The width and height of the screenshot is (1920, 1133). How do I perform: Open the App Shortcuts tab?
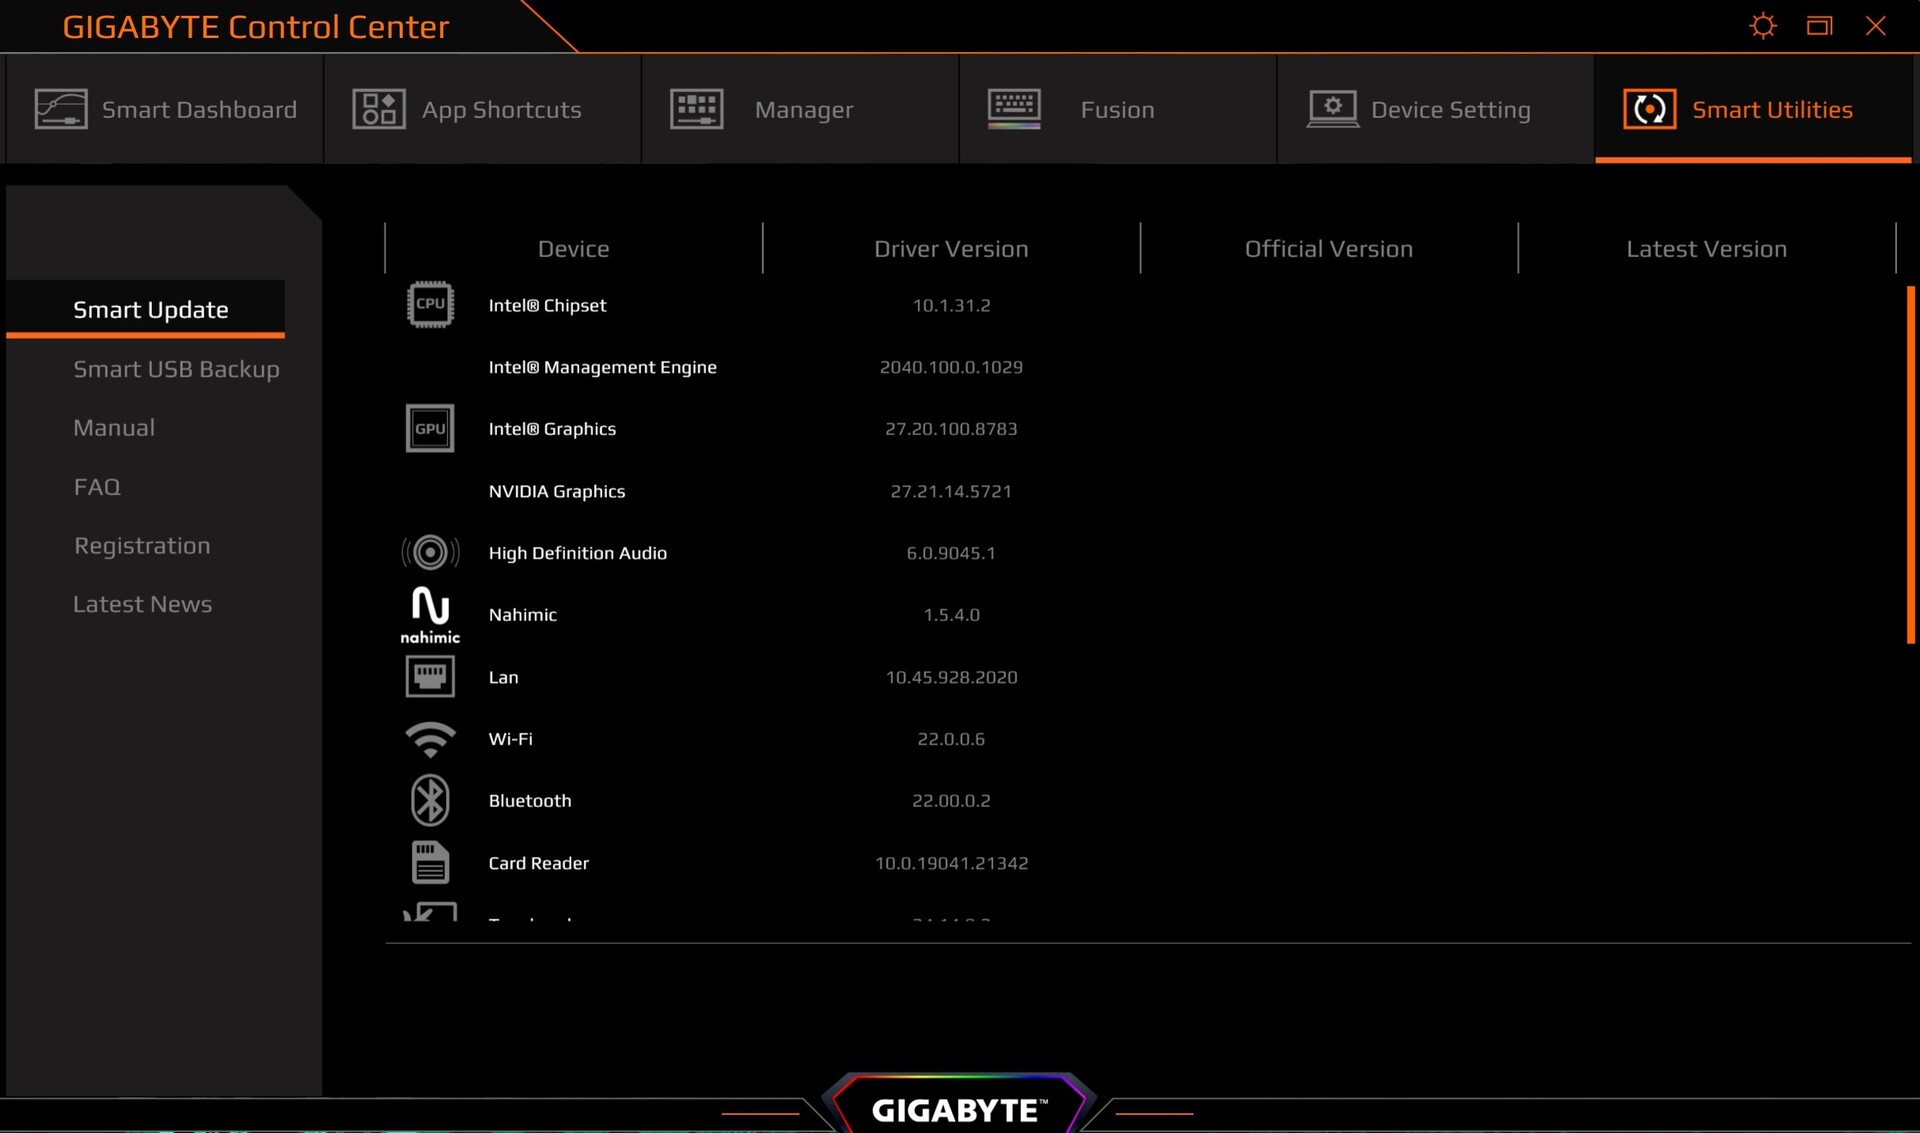(482, 109)
